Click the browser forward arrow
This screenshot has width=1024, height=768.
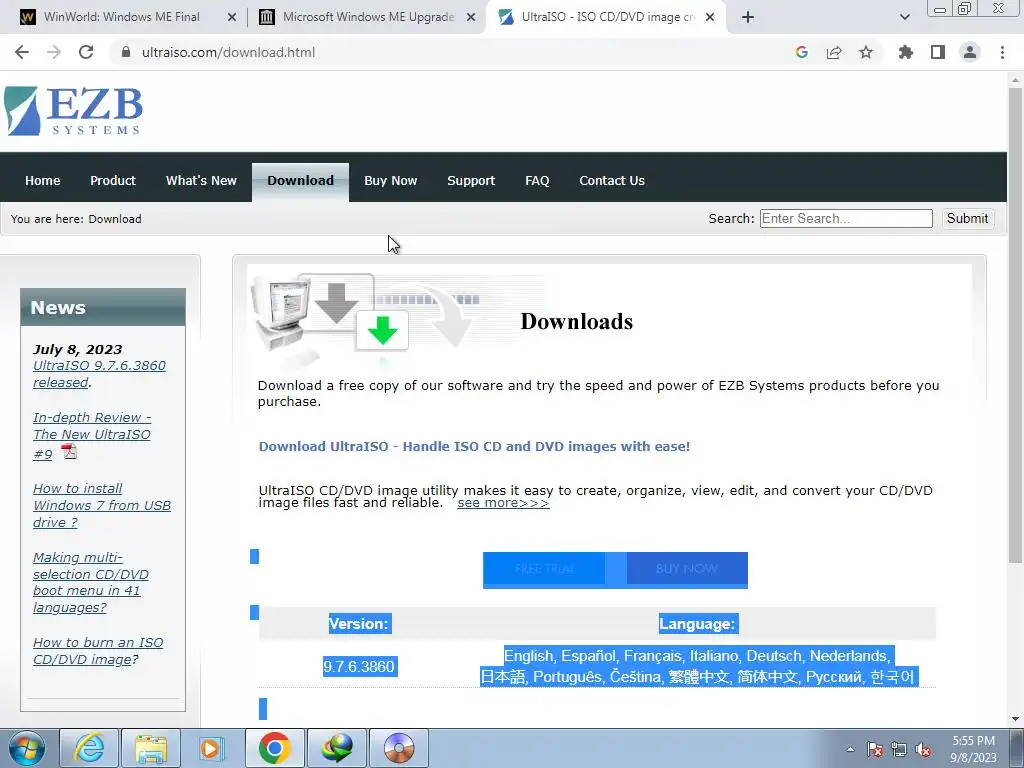pos(54,52)
